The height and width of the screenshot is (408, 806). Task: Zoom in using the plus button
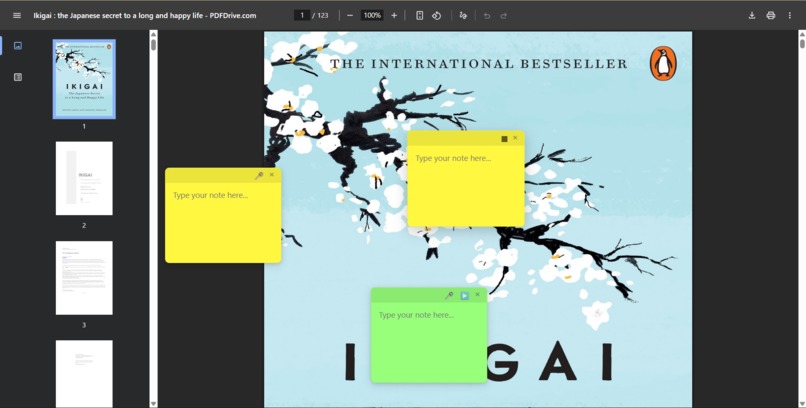tap(394, 15)
